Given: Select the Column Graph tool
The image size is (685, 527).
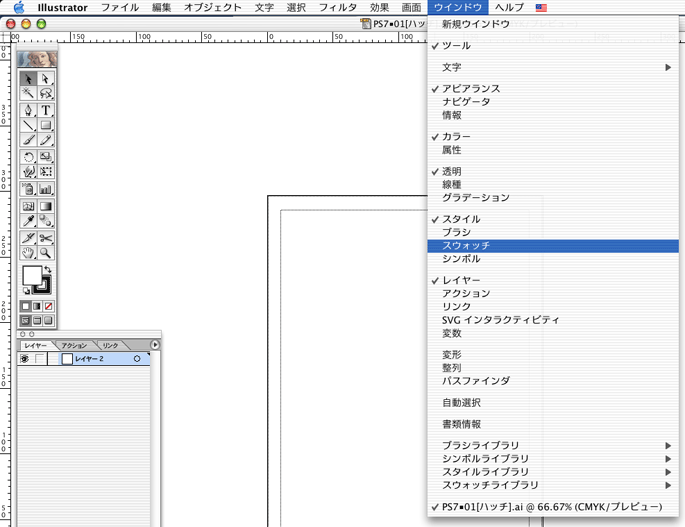Looking at the screenshot, I should (x=46, y=189).
